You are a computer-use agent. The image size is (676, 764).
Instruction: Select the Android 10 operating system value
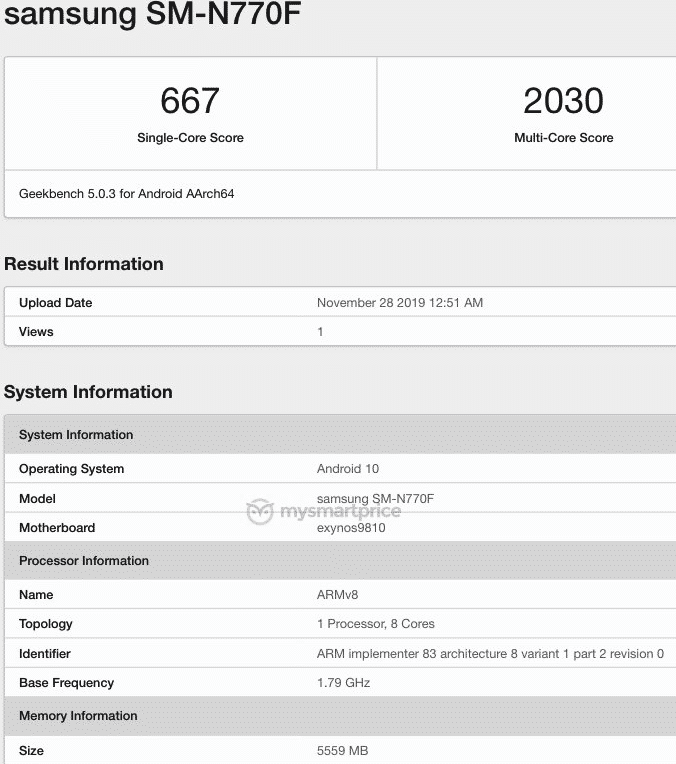[348, 469]
